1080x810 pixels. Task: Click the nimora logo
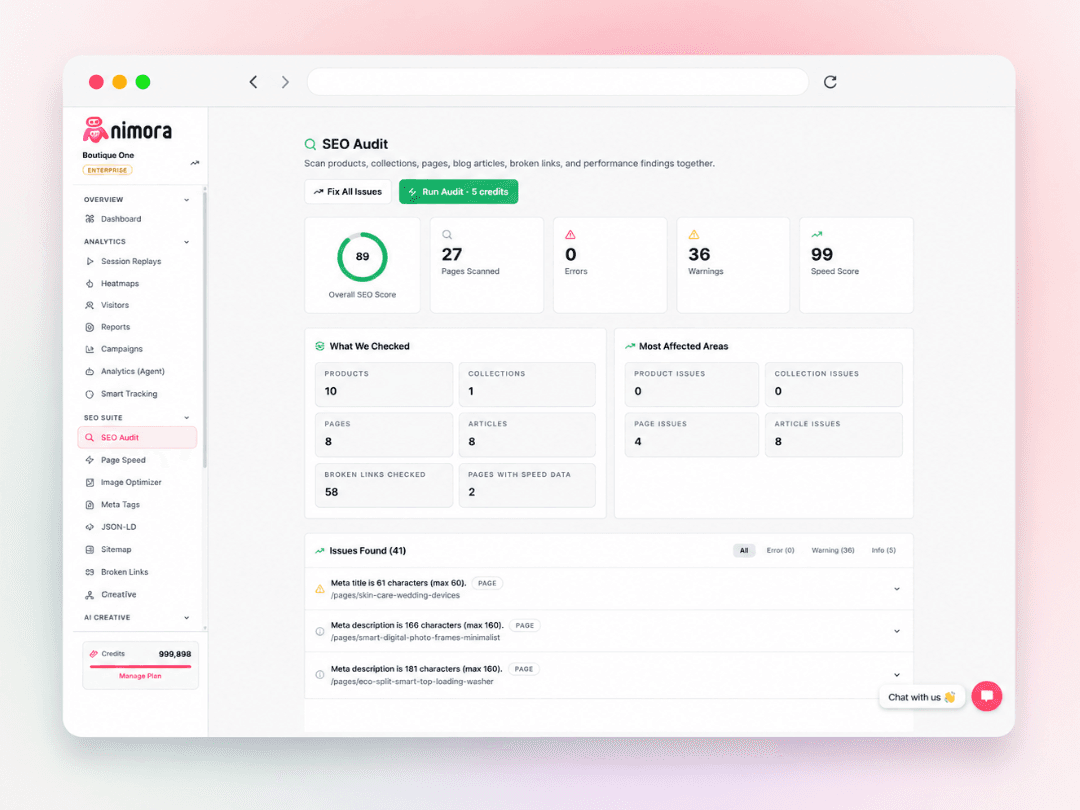(127, 129)
